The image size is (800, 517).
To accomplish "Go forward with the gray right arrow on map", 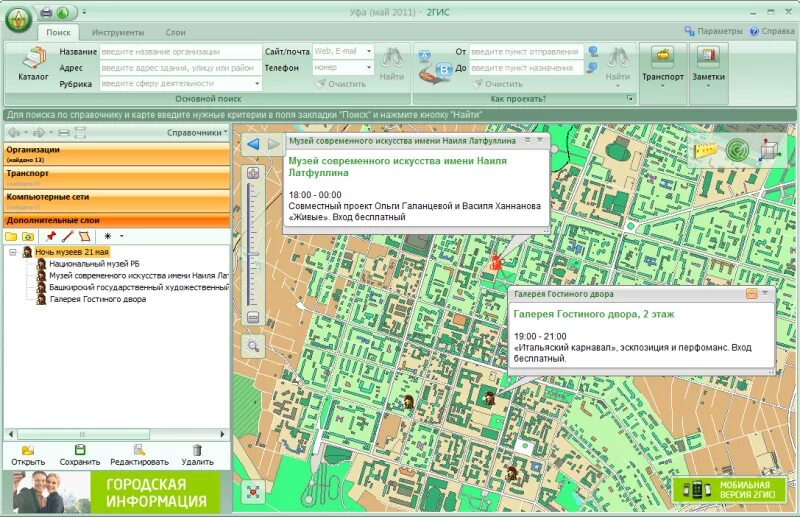I will pos(273,144).
